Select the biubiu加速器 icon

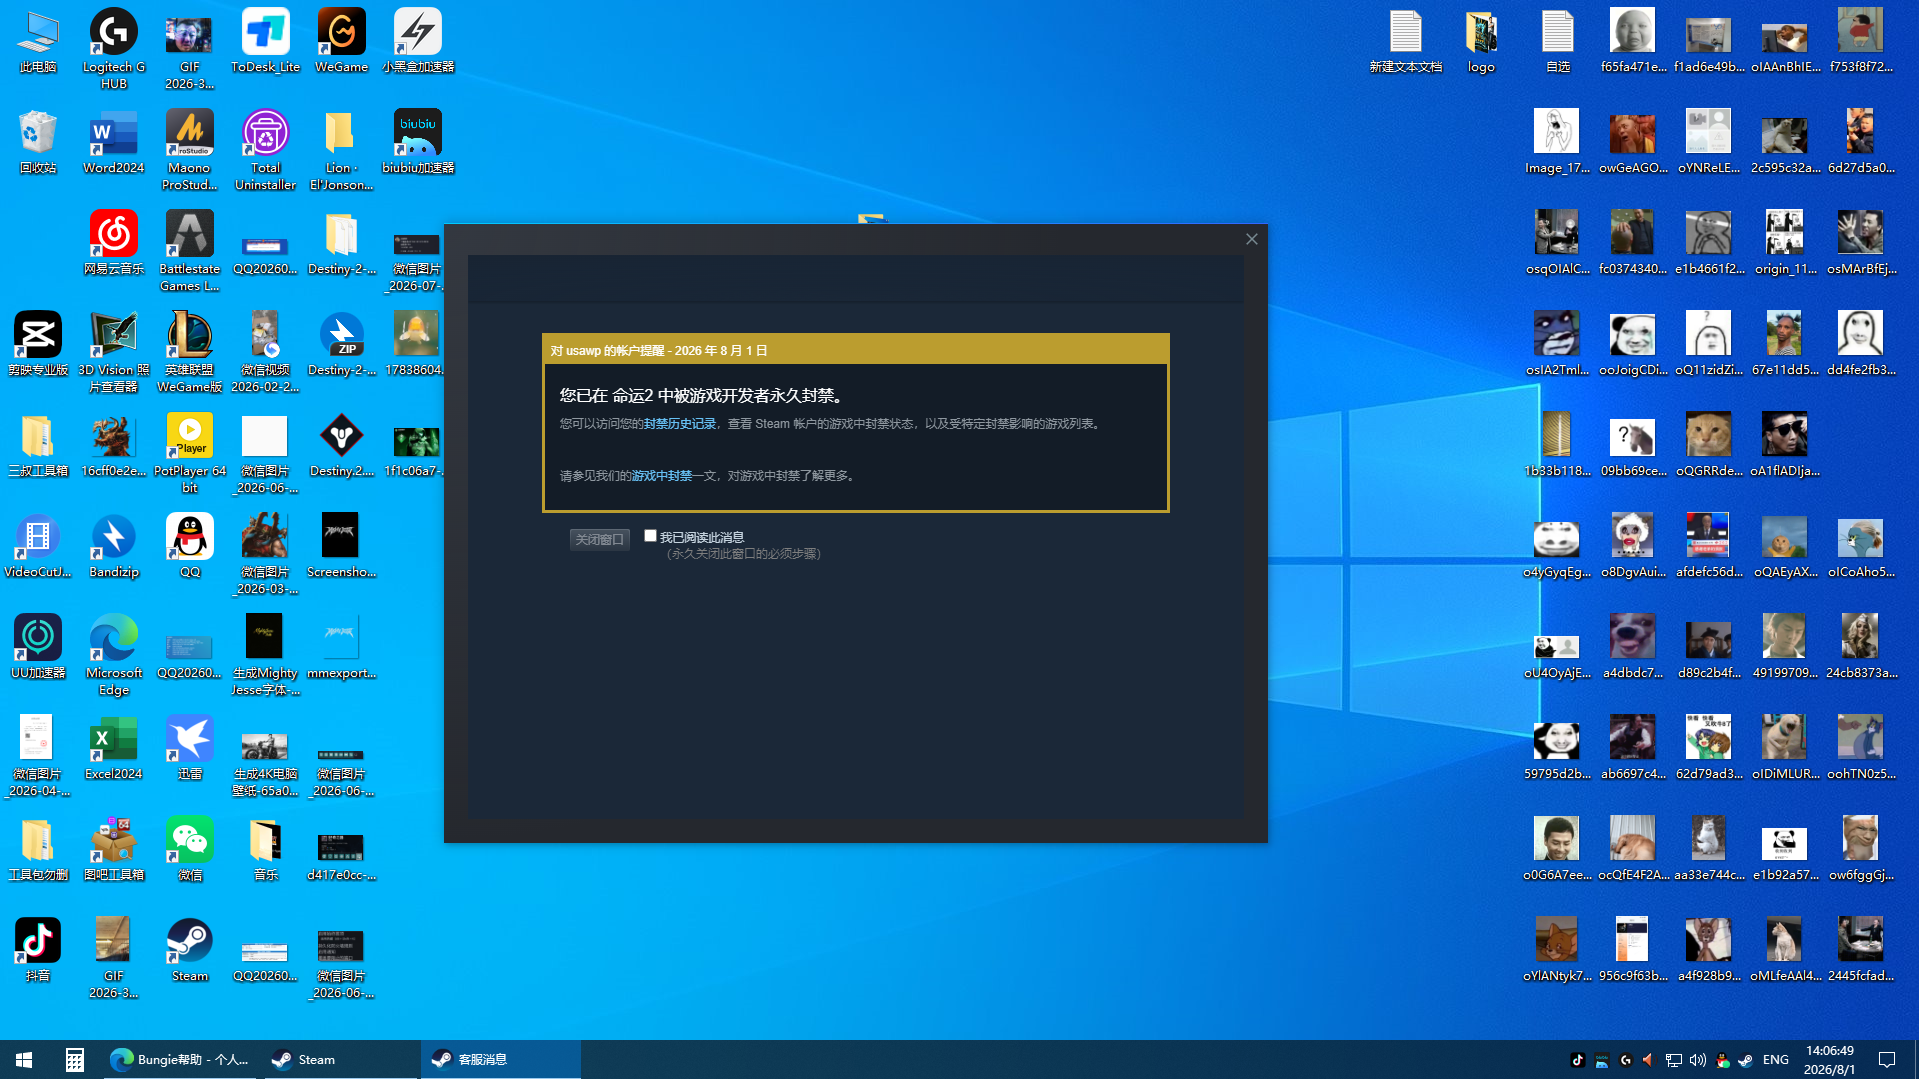coord(418,143)
